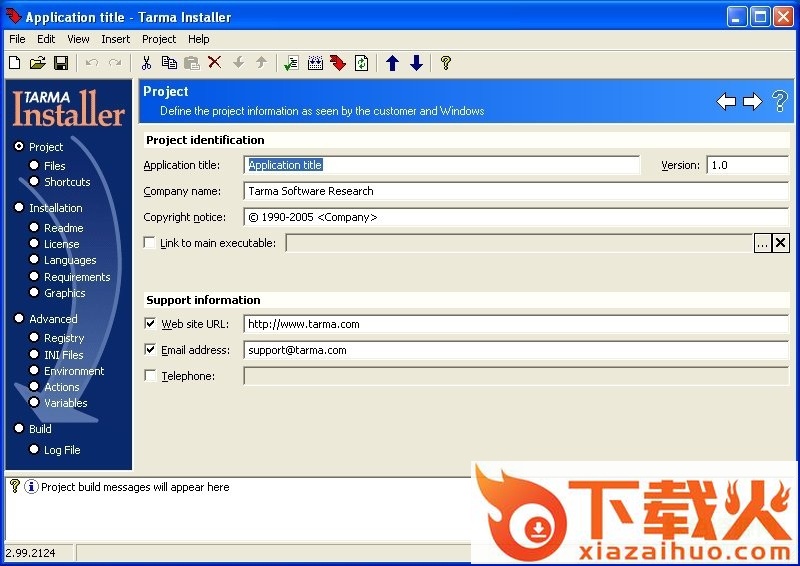Click the Company name input field
The image size is (800, 566).
(516, 191)
